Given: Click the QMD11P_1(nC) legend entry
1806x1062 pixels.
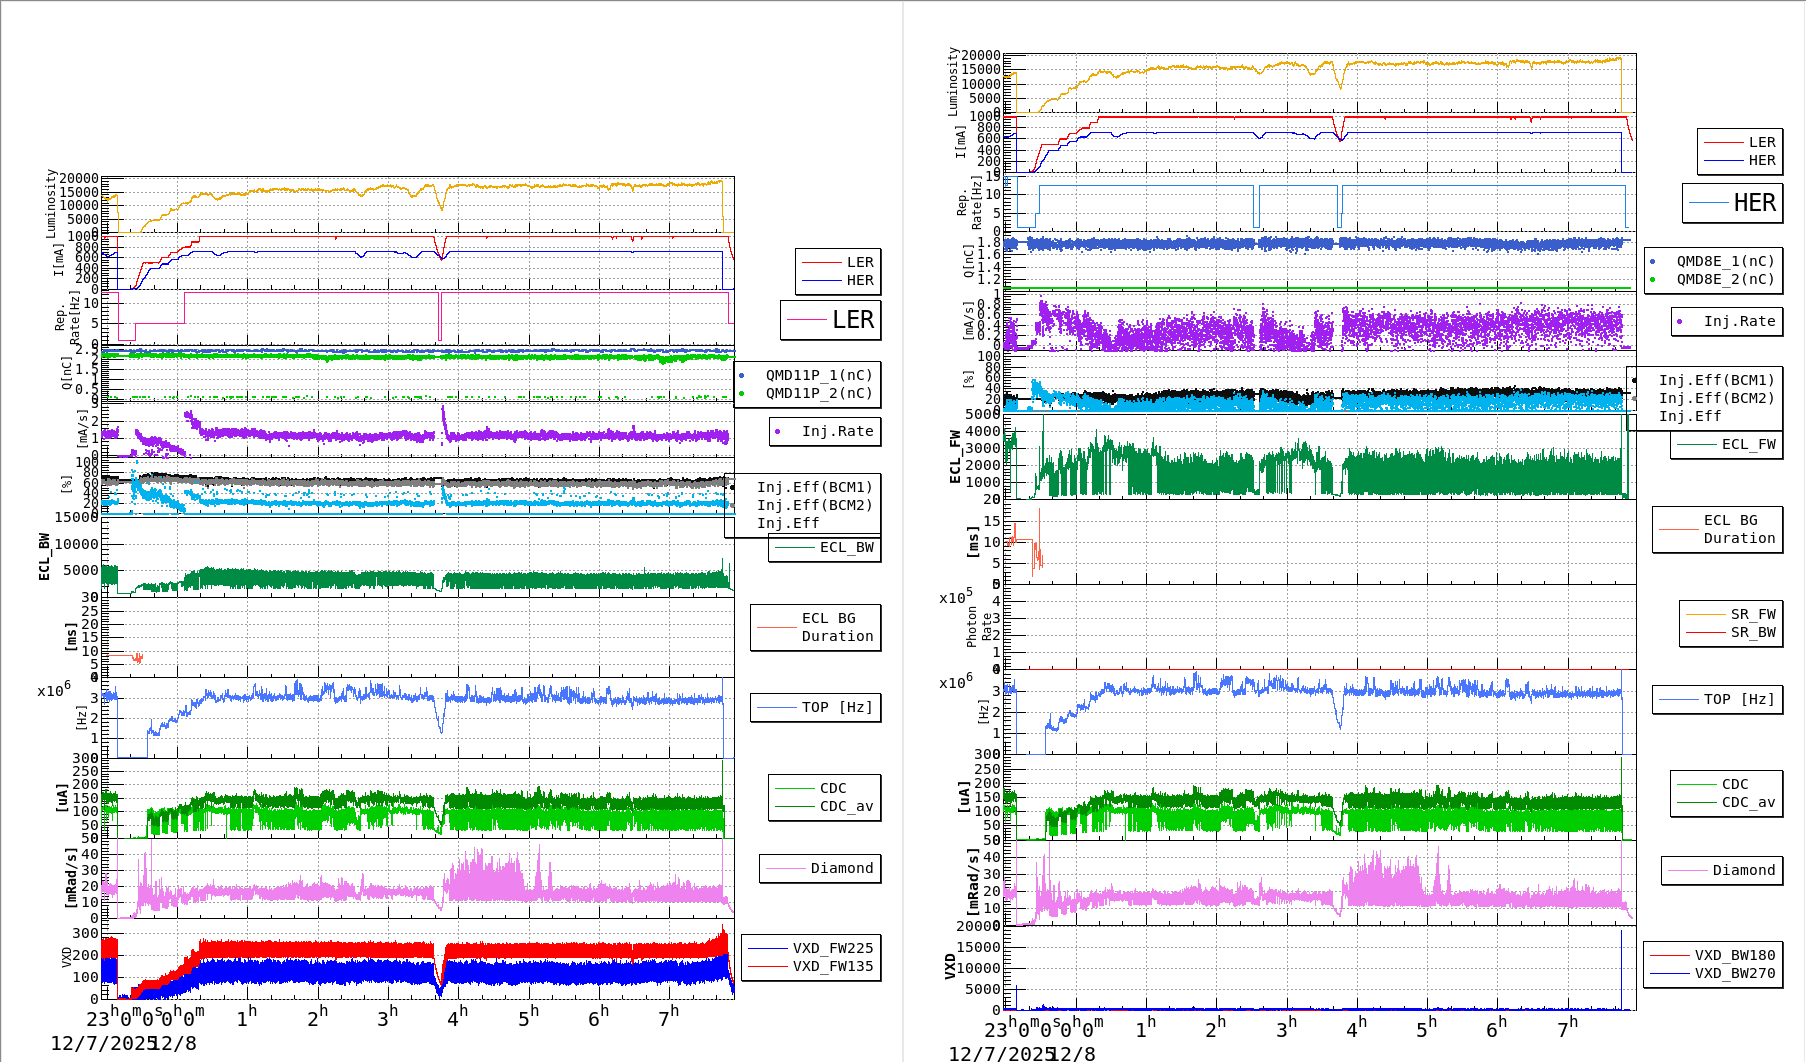Looking at the screenshot, I should click(x=818, y=375).
